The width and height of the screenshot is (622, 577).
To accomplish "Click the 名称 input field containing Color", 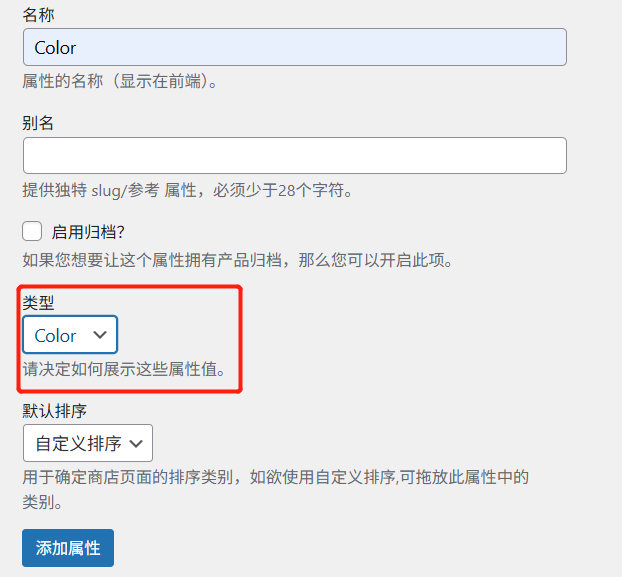I will pos(294,47).
